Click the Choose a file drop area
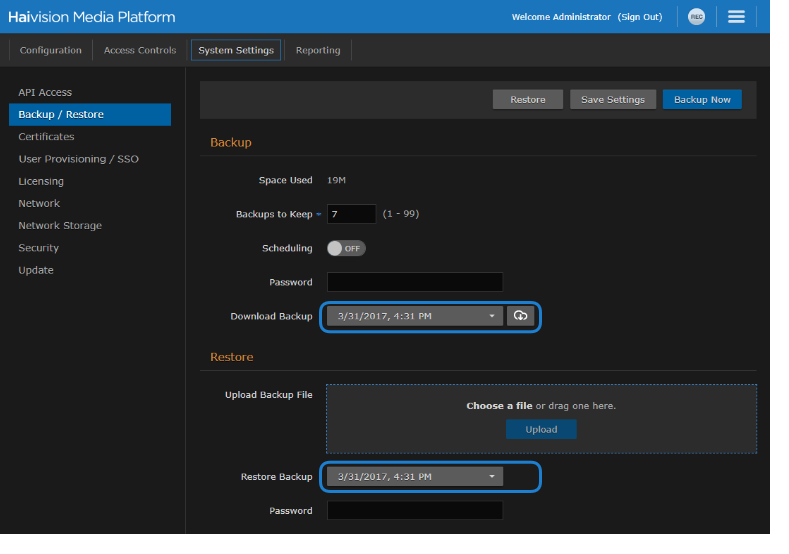 [x=541, y=403]
